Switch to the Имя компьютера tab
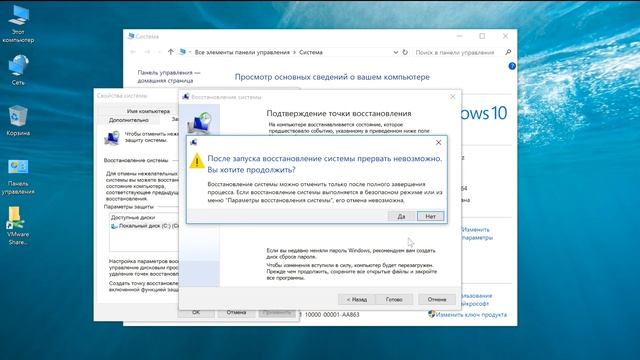 148,111
